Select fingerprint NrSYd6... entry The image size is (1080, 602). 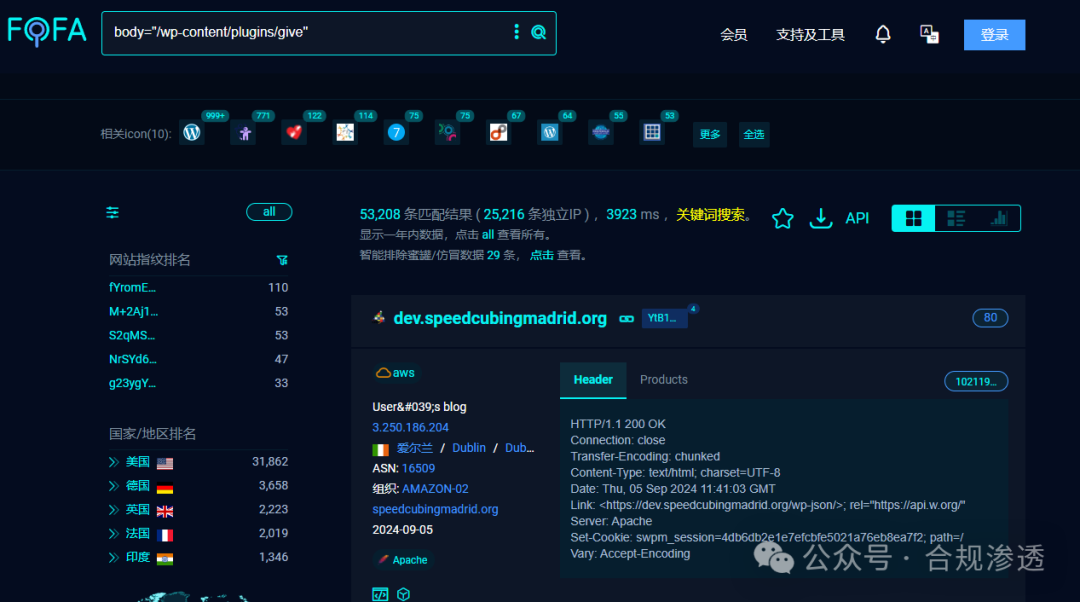pos(133,360)
